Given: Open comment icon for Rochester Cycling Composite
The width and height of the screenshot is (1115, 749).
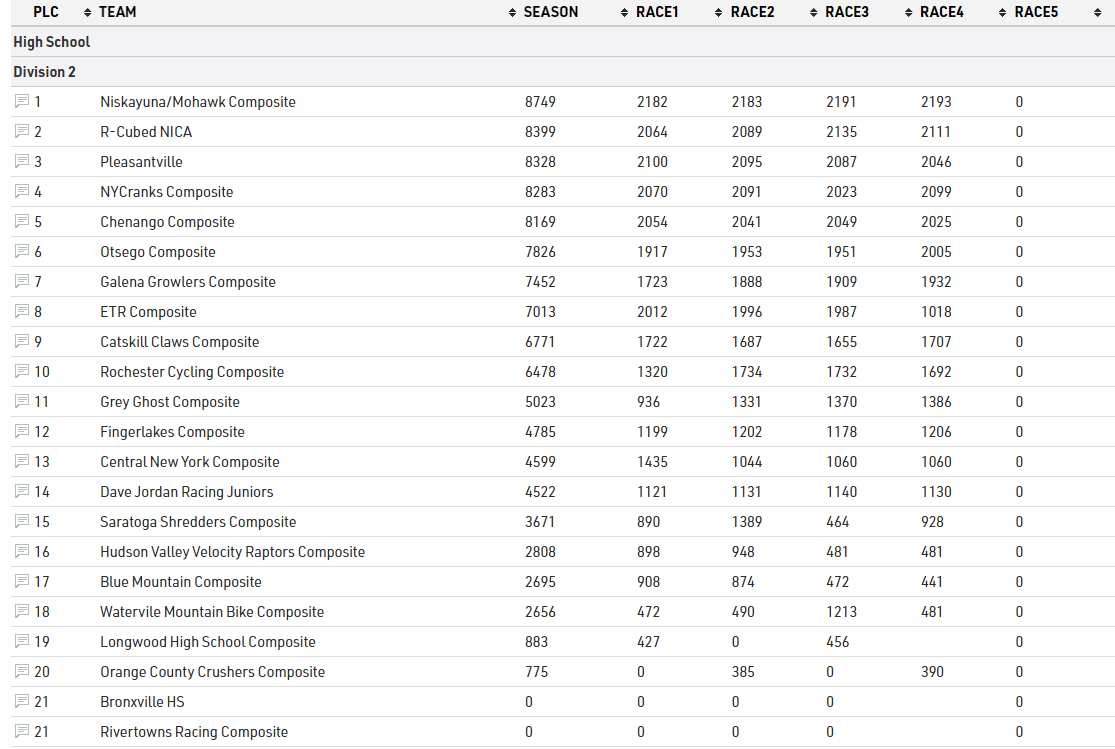Looking at the screenshot, I should click(22, 371).
